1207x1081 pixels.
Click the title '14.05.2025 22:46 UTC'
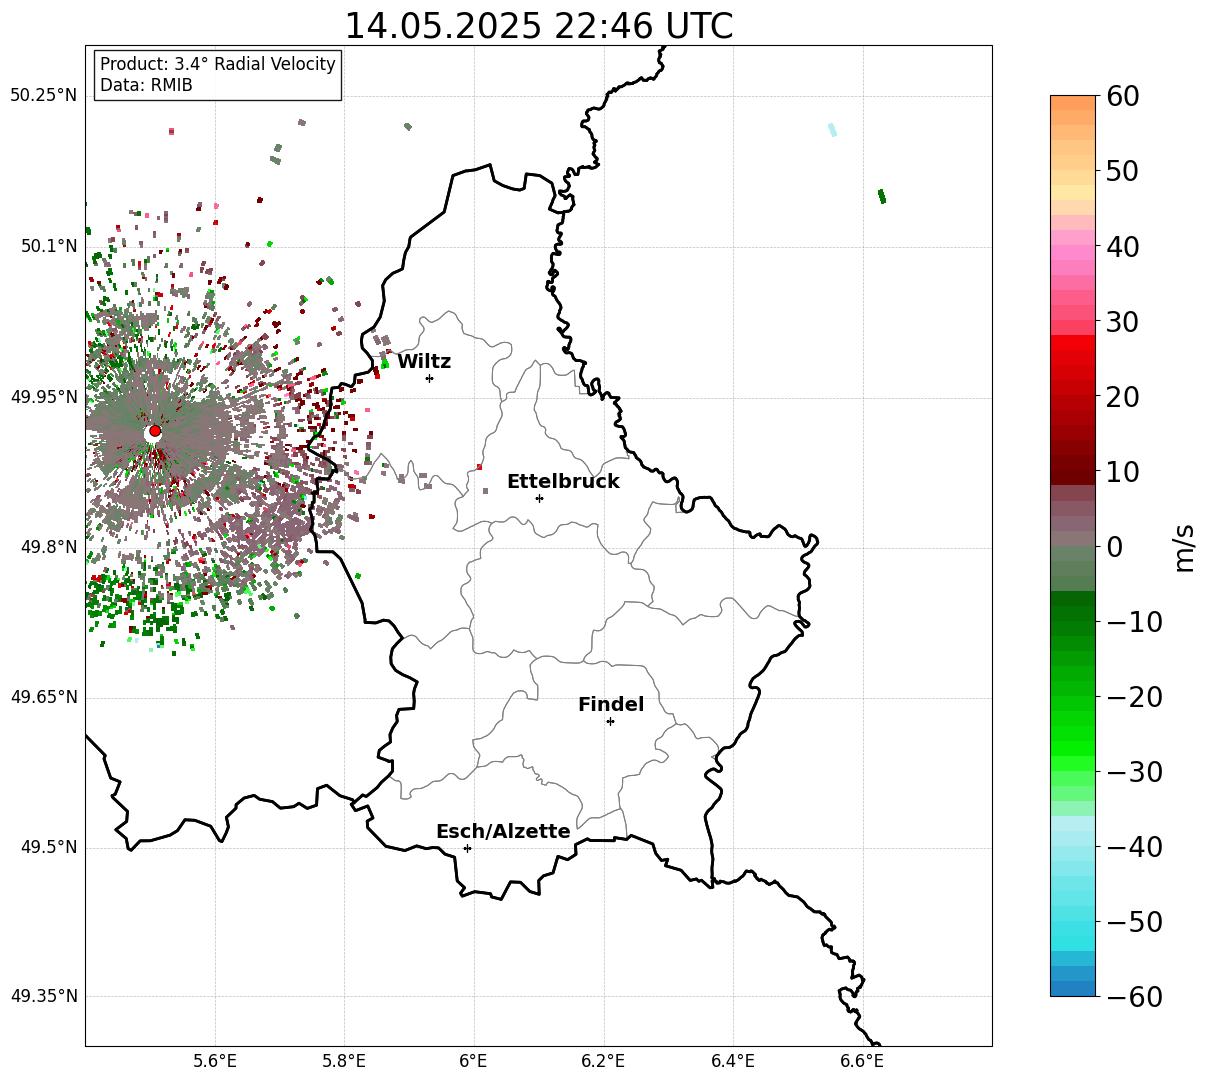[538, 26]
